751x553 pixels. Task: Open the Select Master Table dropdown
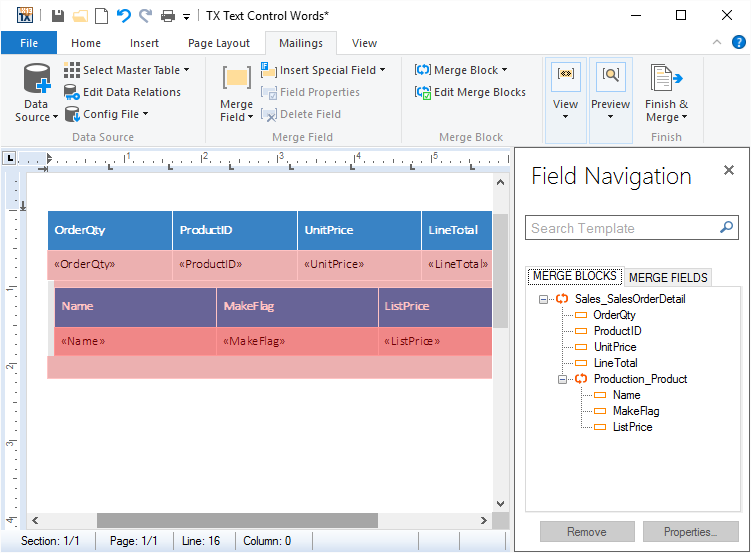coord(127,70)
